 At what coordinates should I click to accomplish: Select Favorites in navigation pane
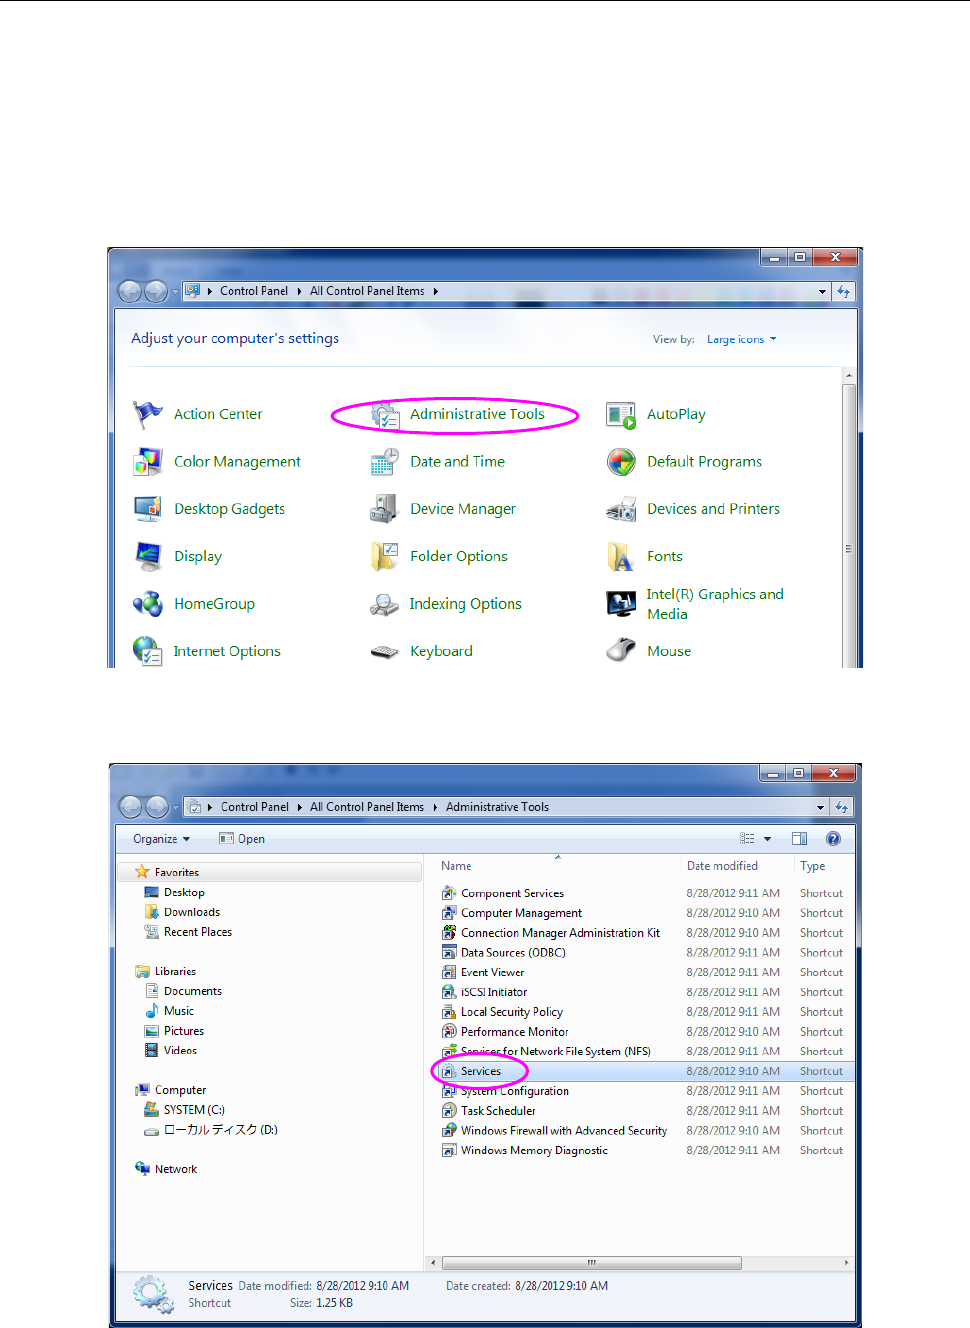click(x=177, y=872)
